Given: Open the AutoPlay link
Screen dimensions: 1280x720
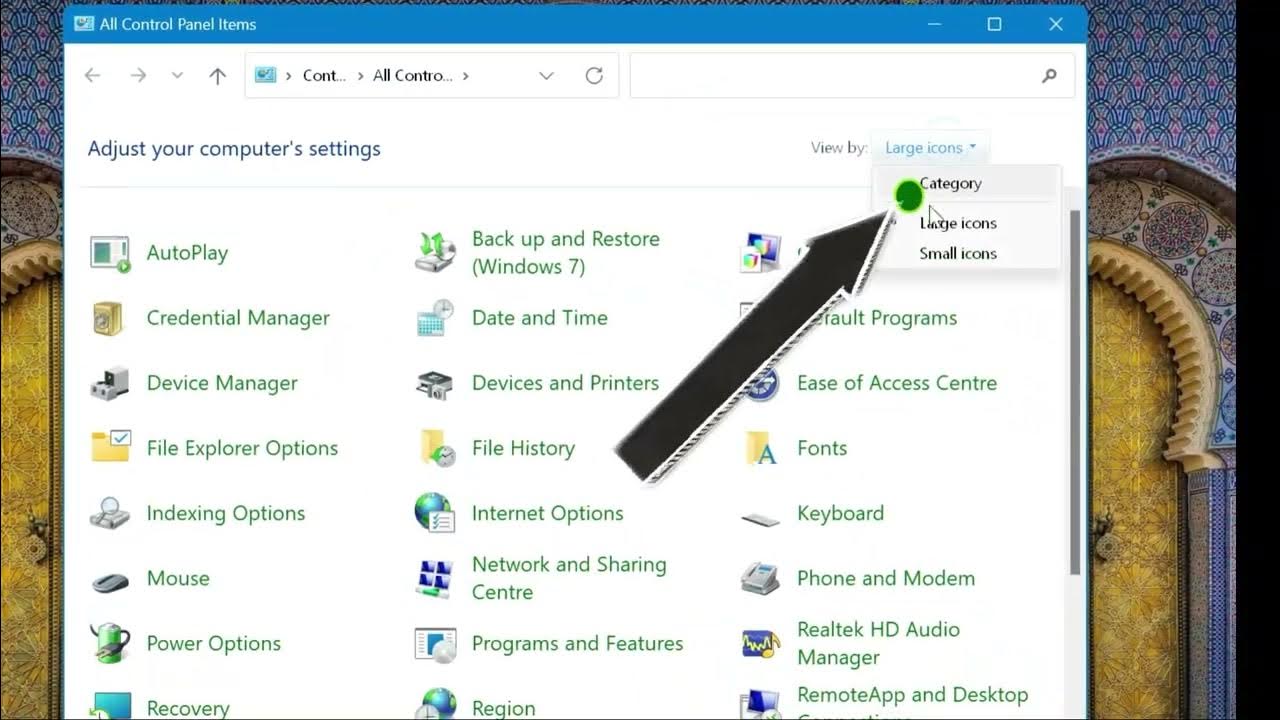Looking at the screenshot, I should click(187, 253).
